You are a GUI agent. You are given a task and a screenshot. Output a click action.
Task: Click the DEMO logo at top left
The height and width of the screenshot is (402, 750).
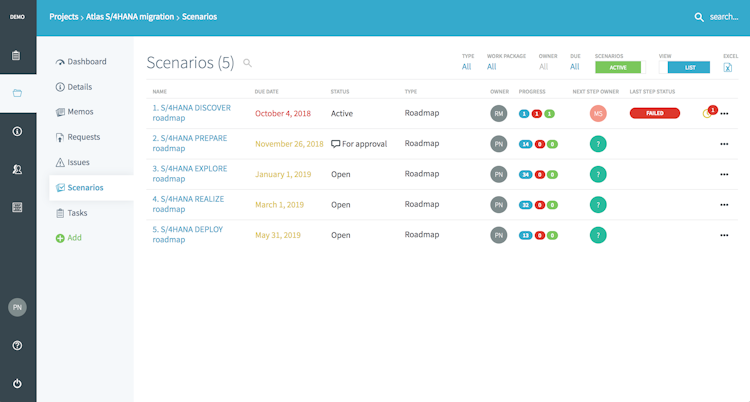17,17
